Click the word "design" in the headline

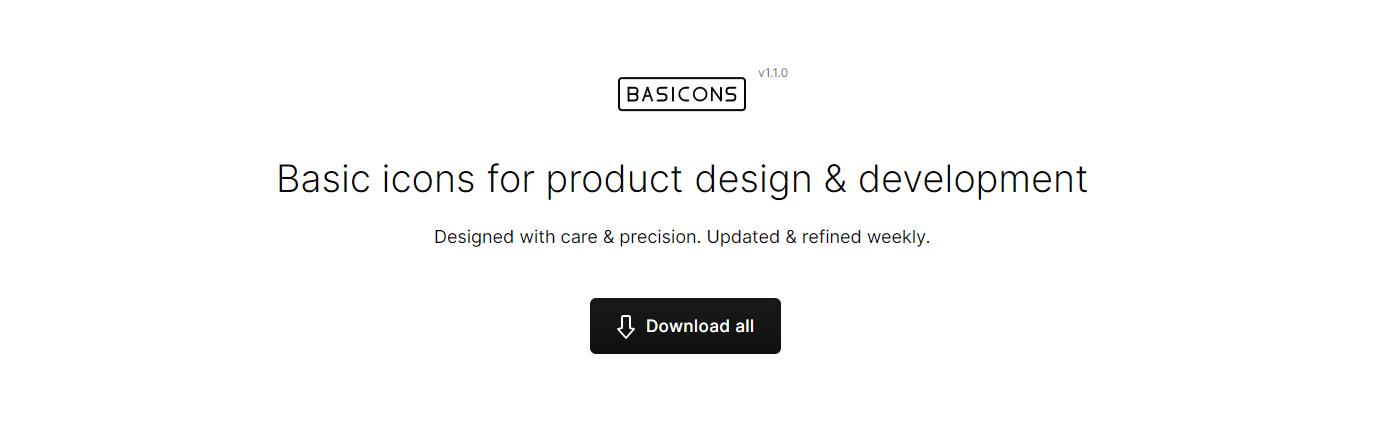pyautogui.click(x=753, y=179)
